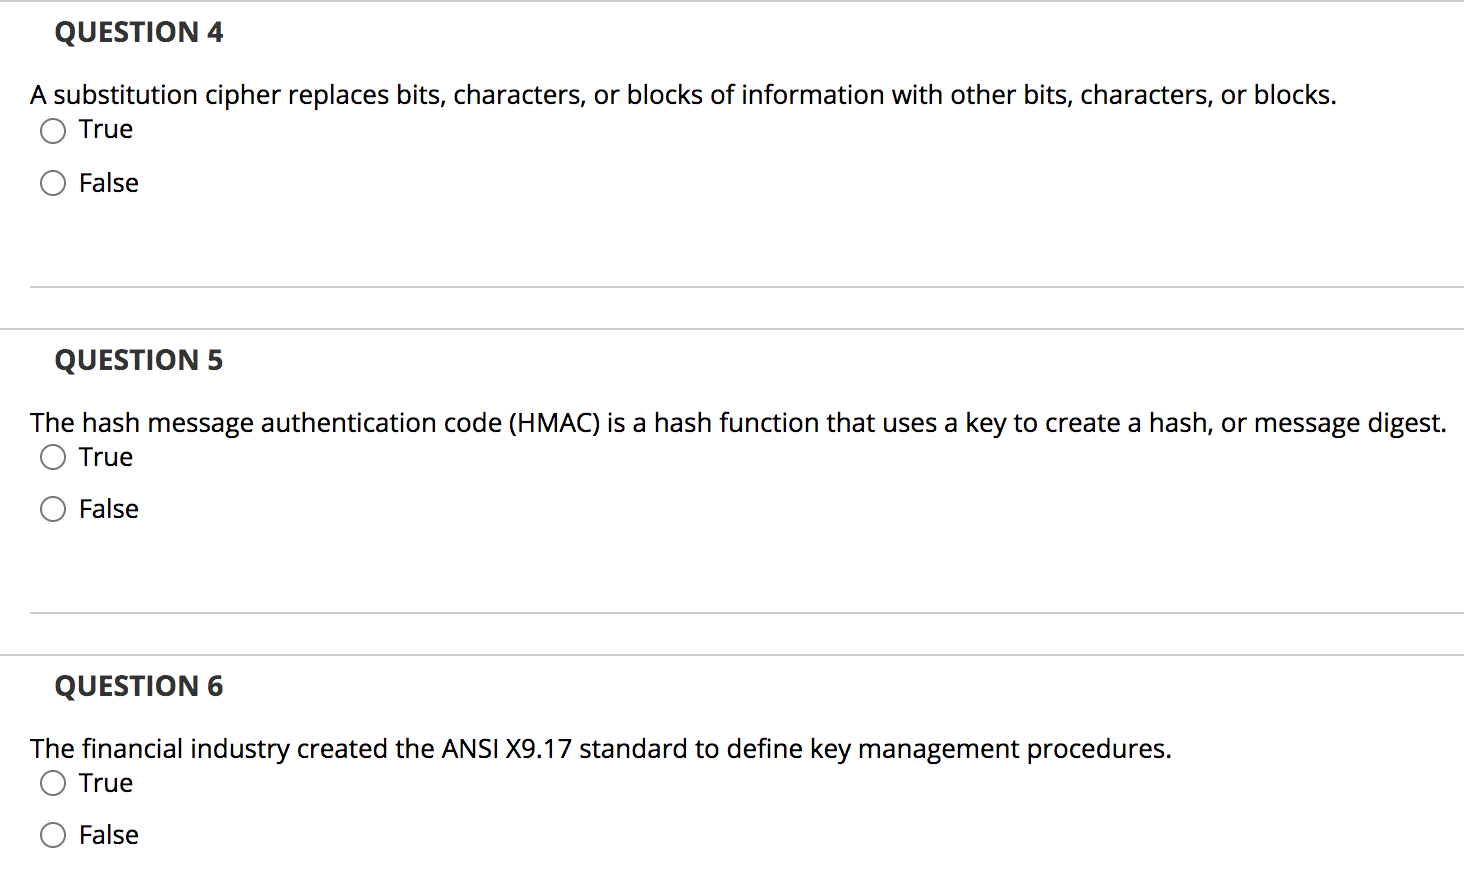Click the QUESTION 6 heading
Image resolution: width=1464 pixels, height=876 pixels.
(x=139, y=686)
